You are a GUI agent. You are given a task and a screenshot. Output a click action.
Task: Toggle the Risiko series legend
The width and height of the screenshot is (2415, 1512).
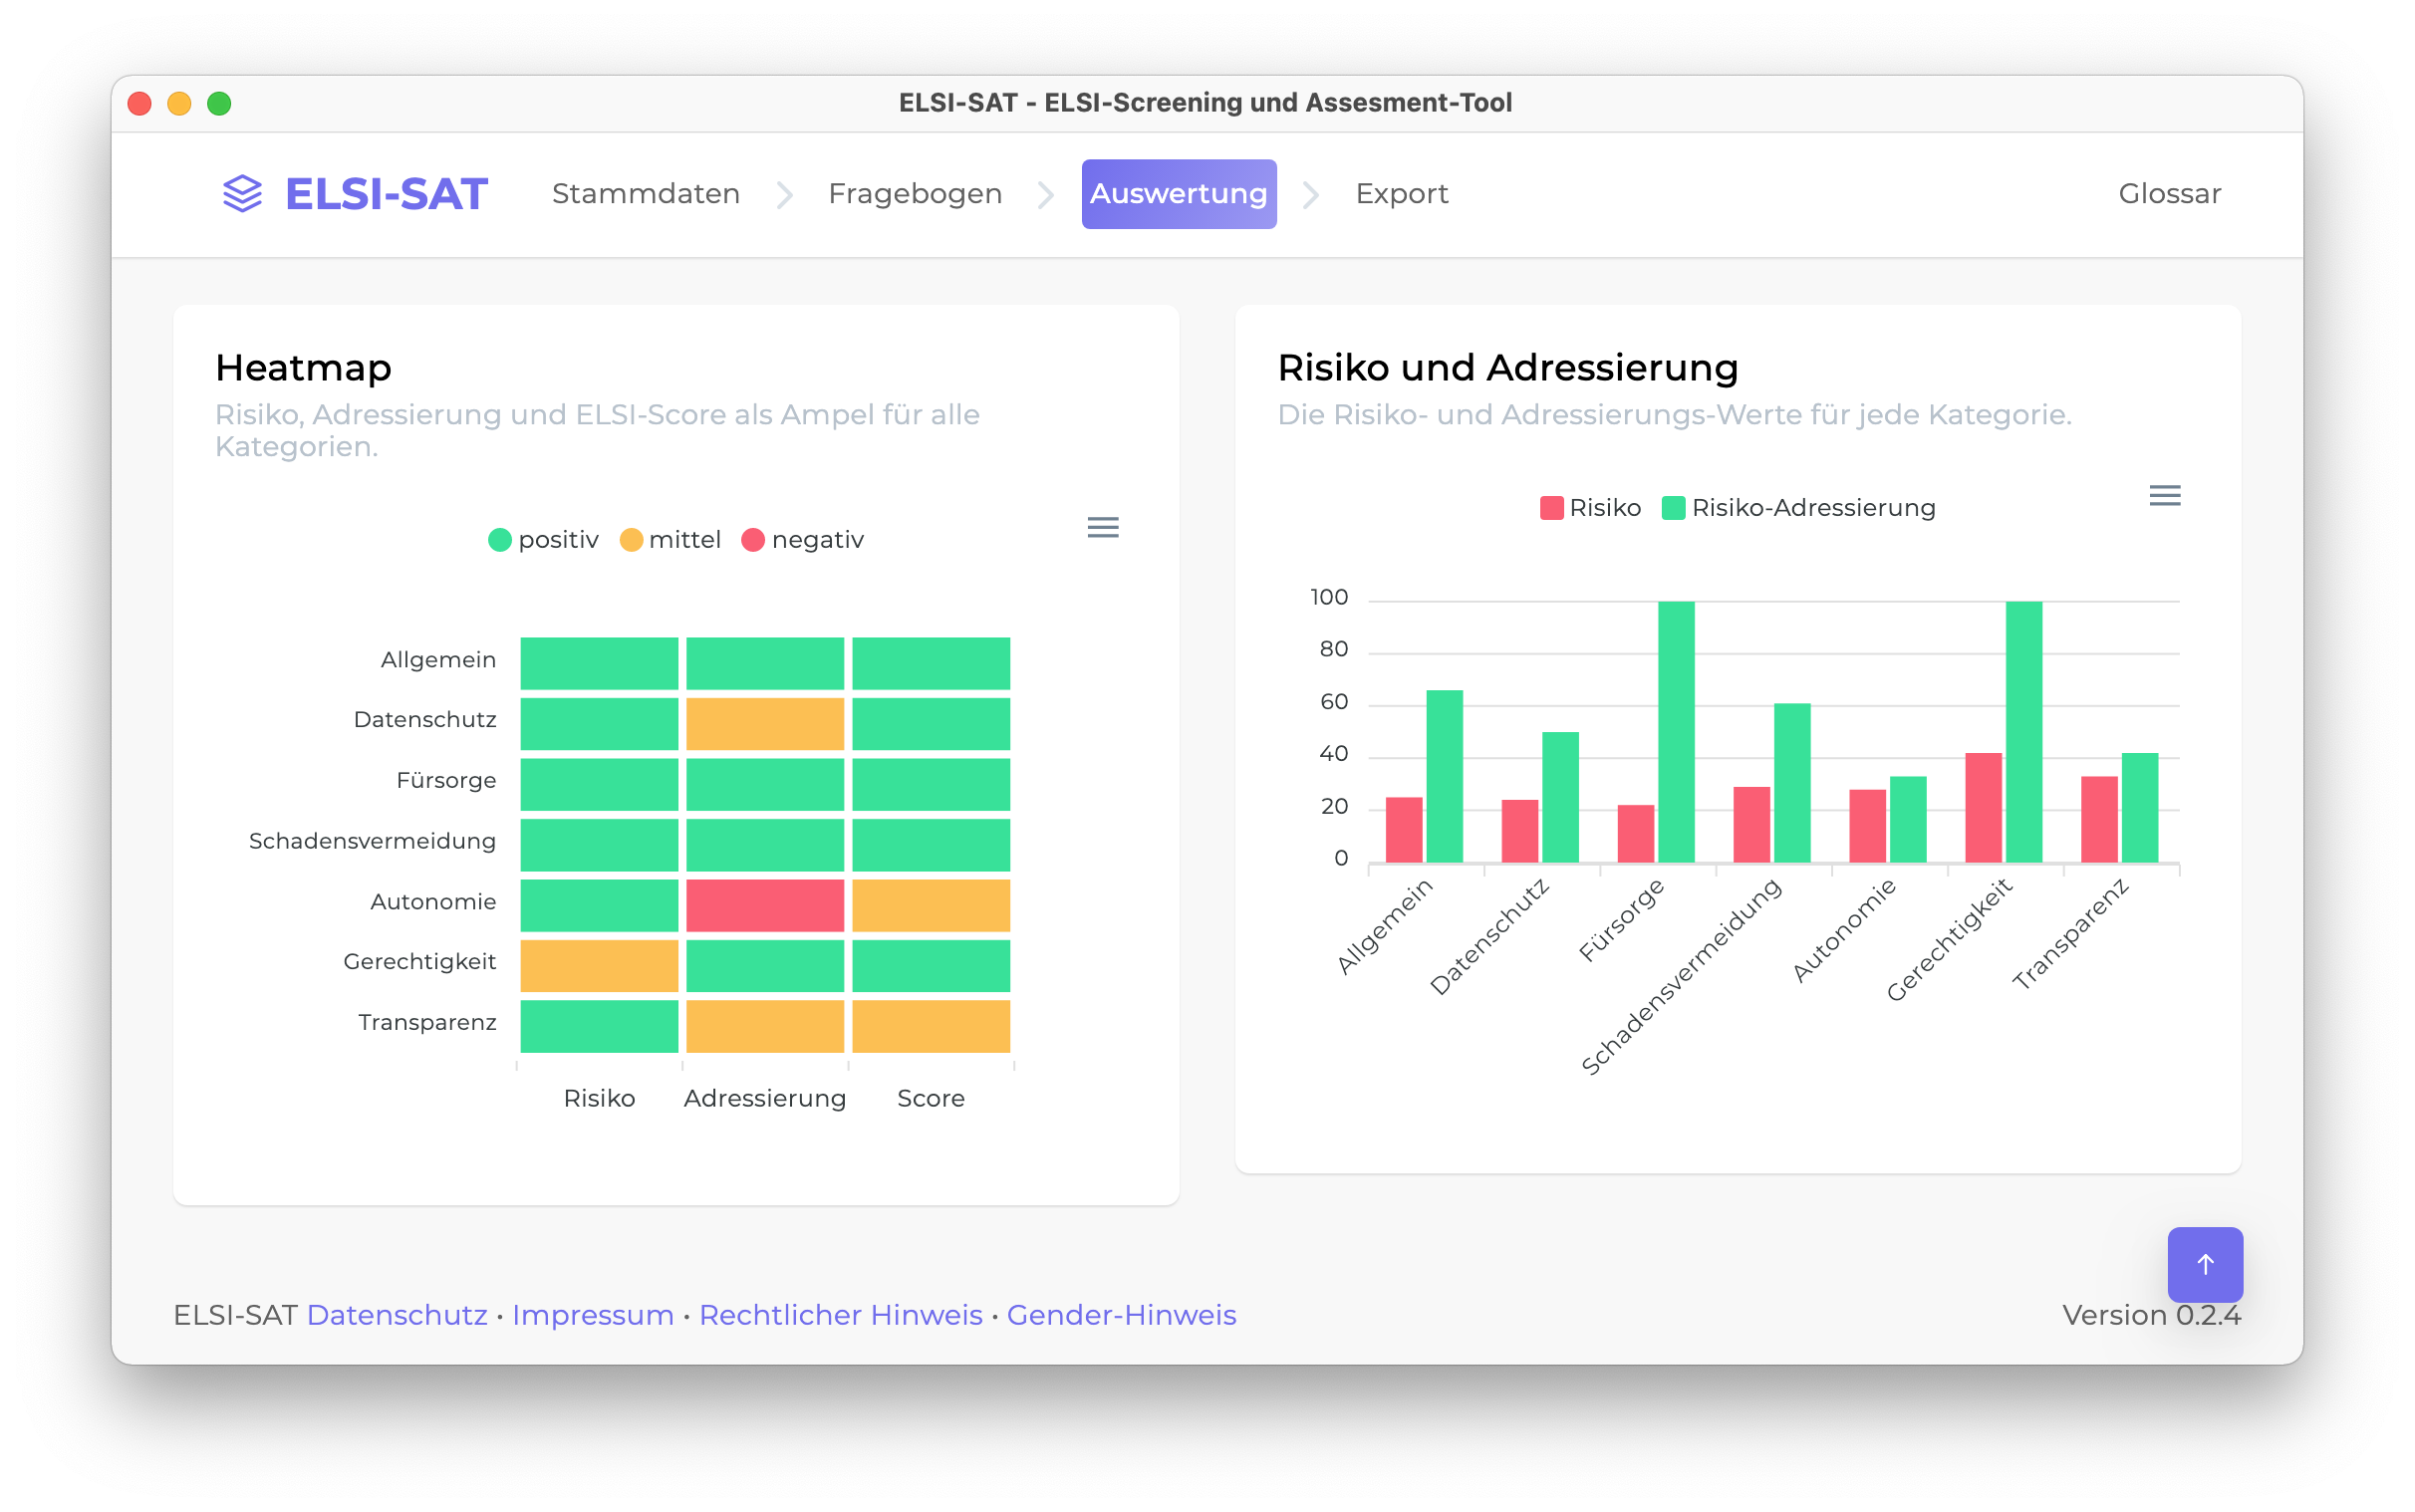[x=1591, y=508]
